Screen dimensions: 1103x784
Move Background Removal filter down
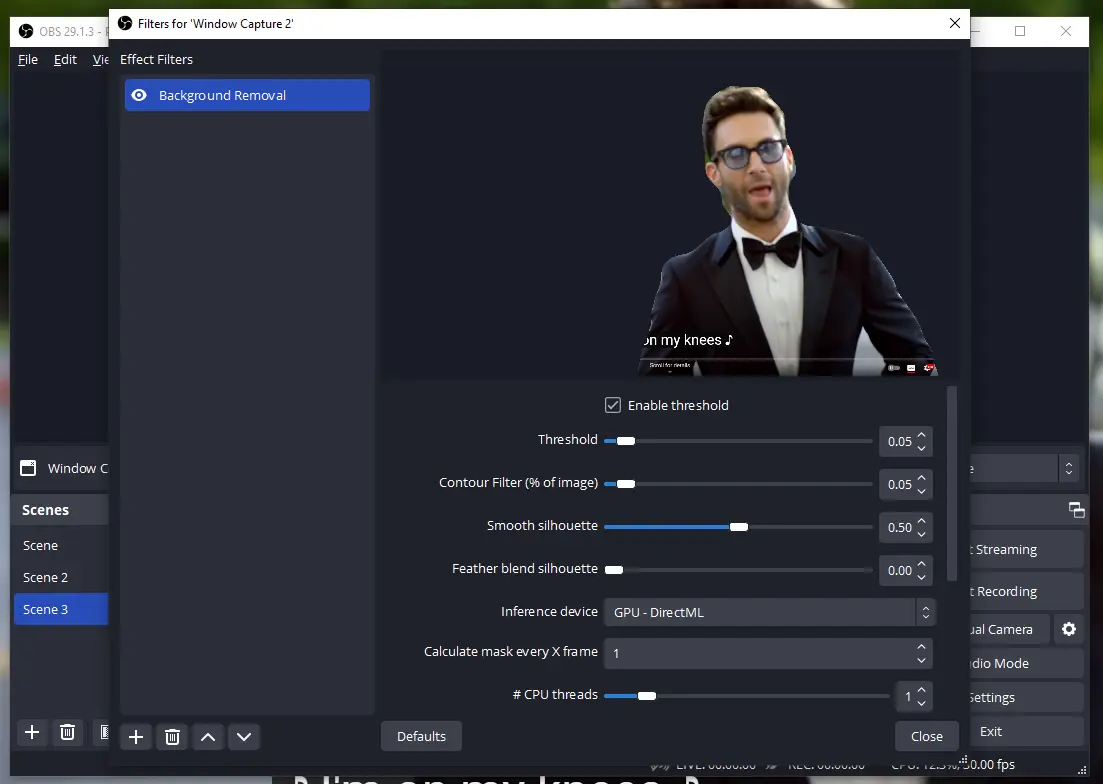pos(244,737)
